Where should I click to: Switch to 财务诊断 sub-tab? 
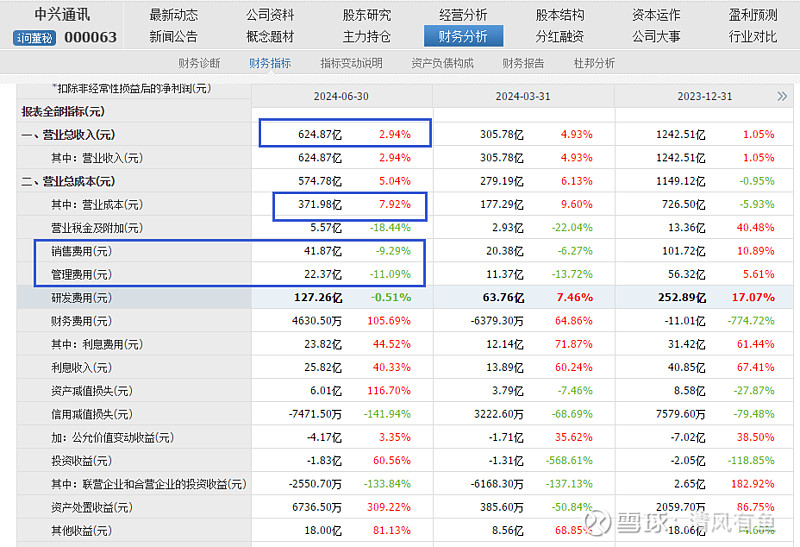pyautogui.click(x=199, y=63)
